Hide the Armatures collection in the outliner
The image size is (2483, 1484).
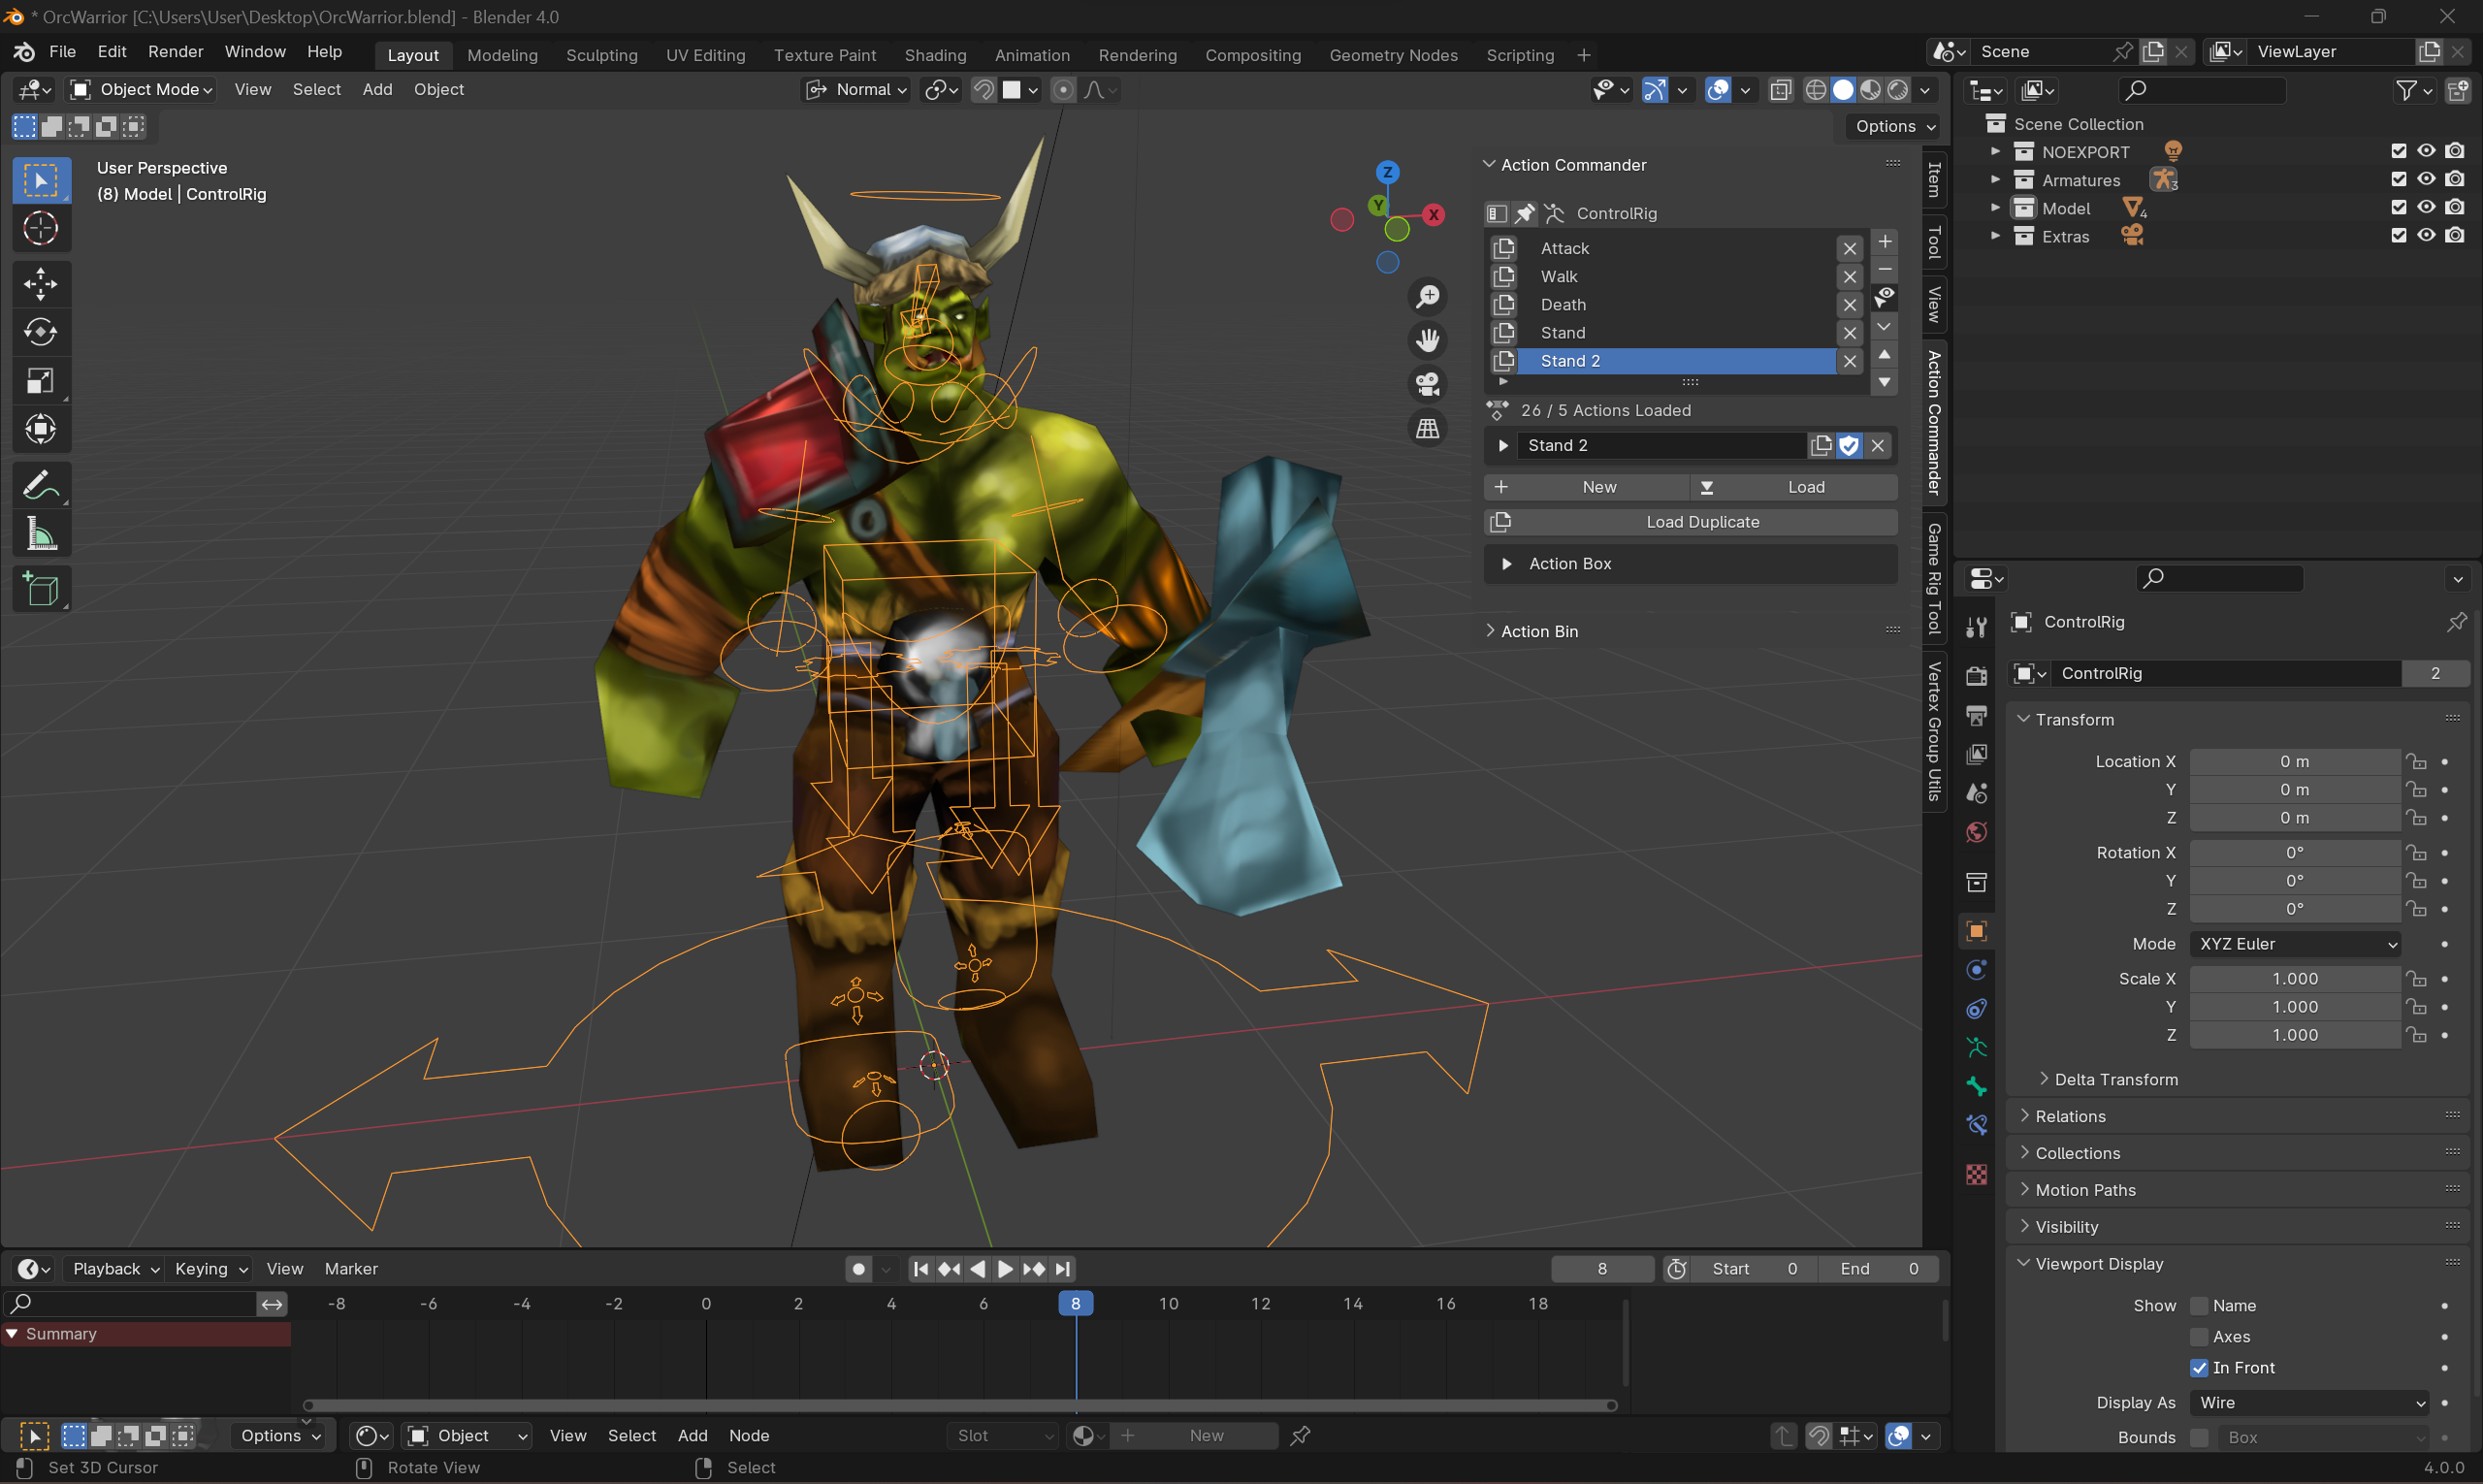click(x=2427, y=179)
